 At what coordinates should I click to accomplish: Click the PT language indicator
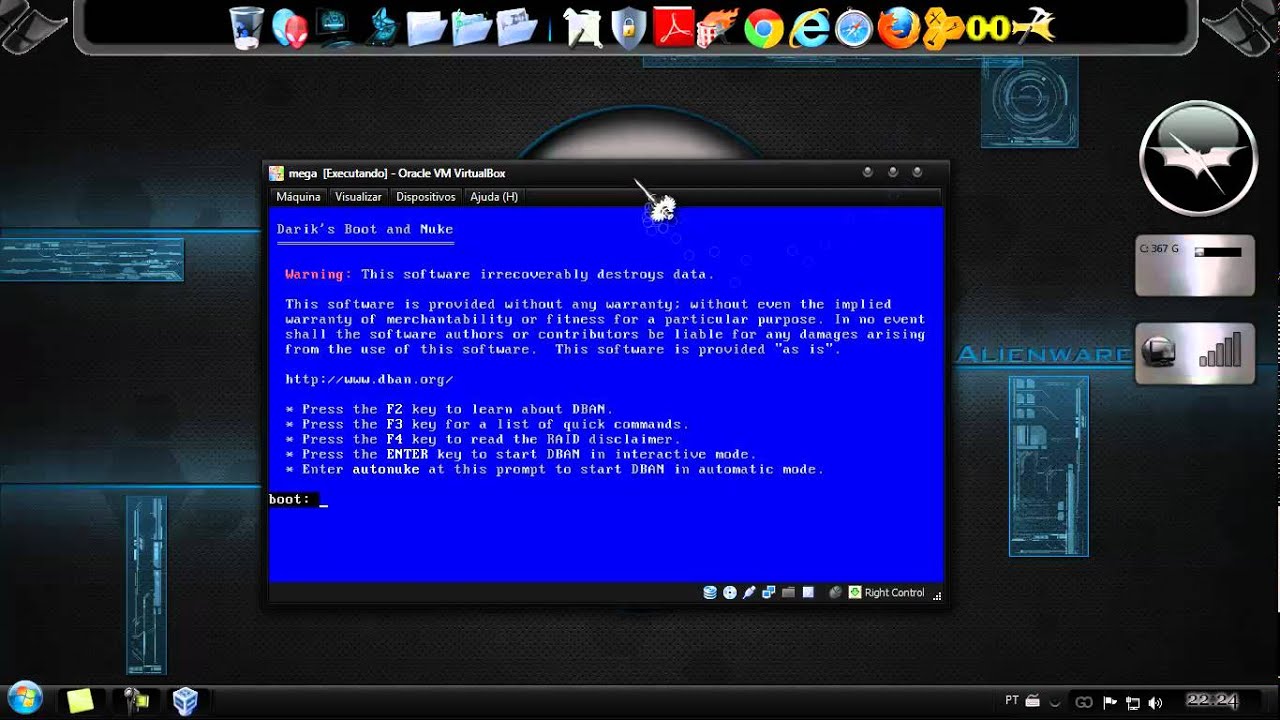tap(1012, 700)
